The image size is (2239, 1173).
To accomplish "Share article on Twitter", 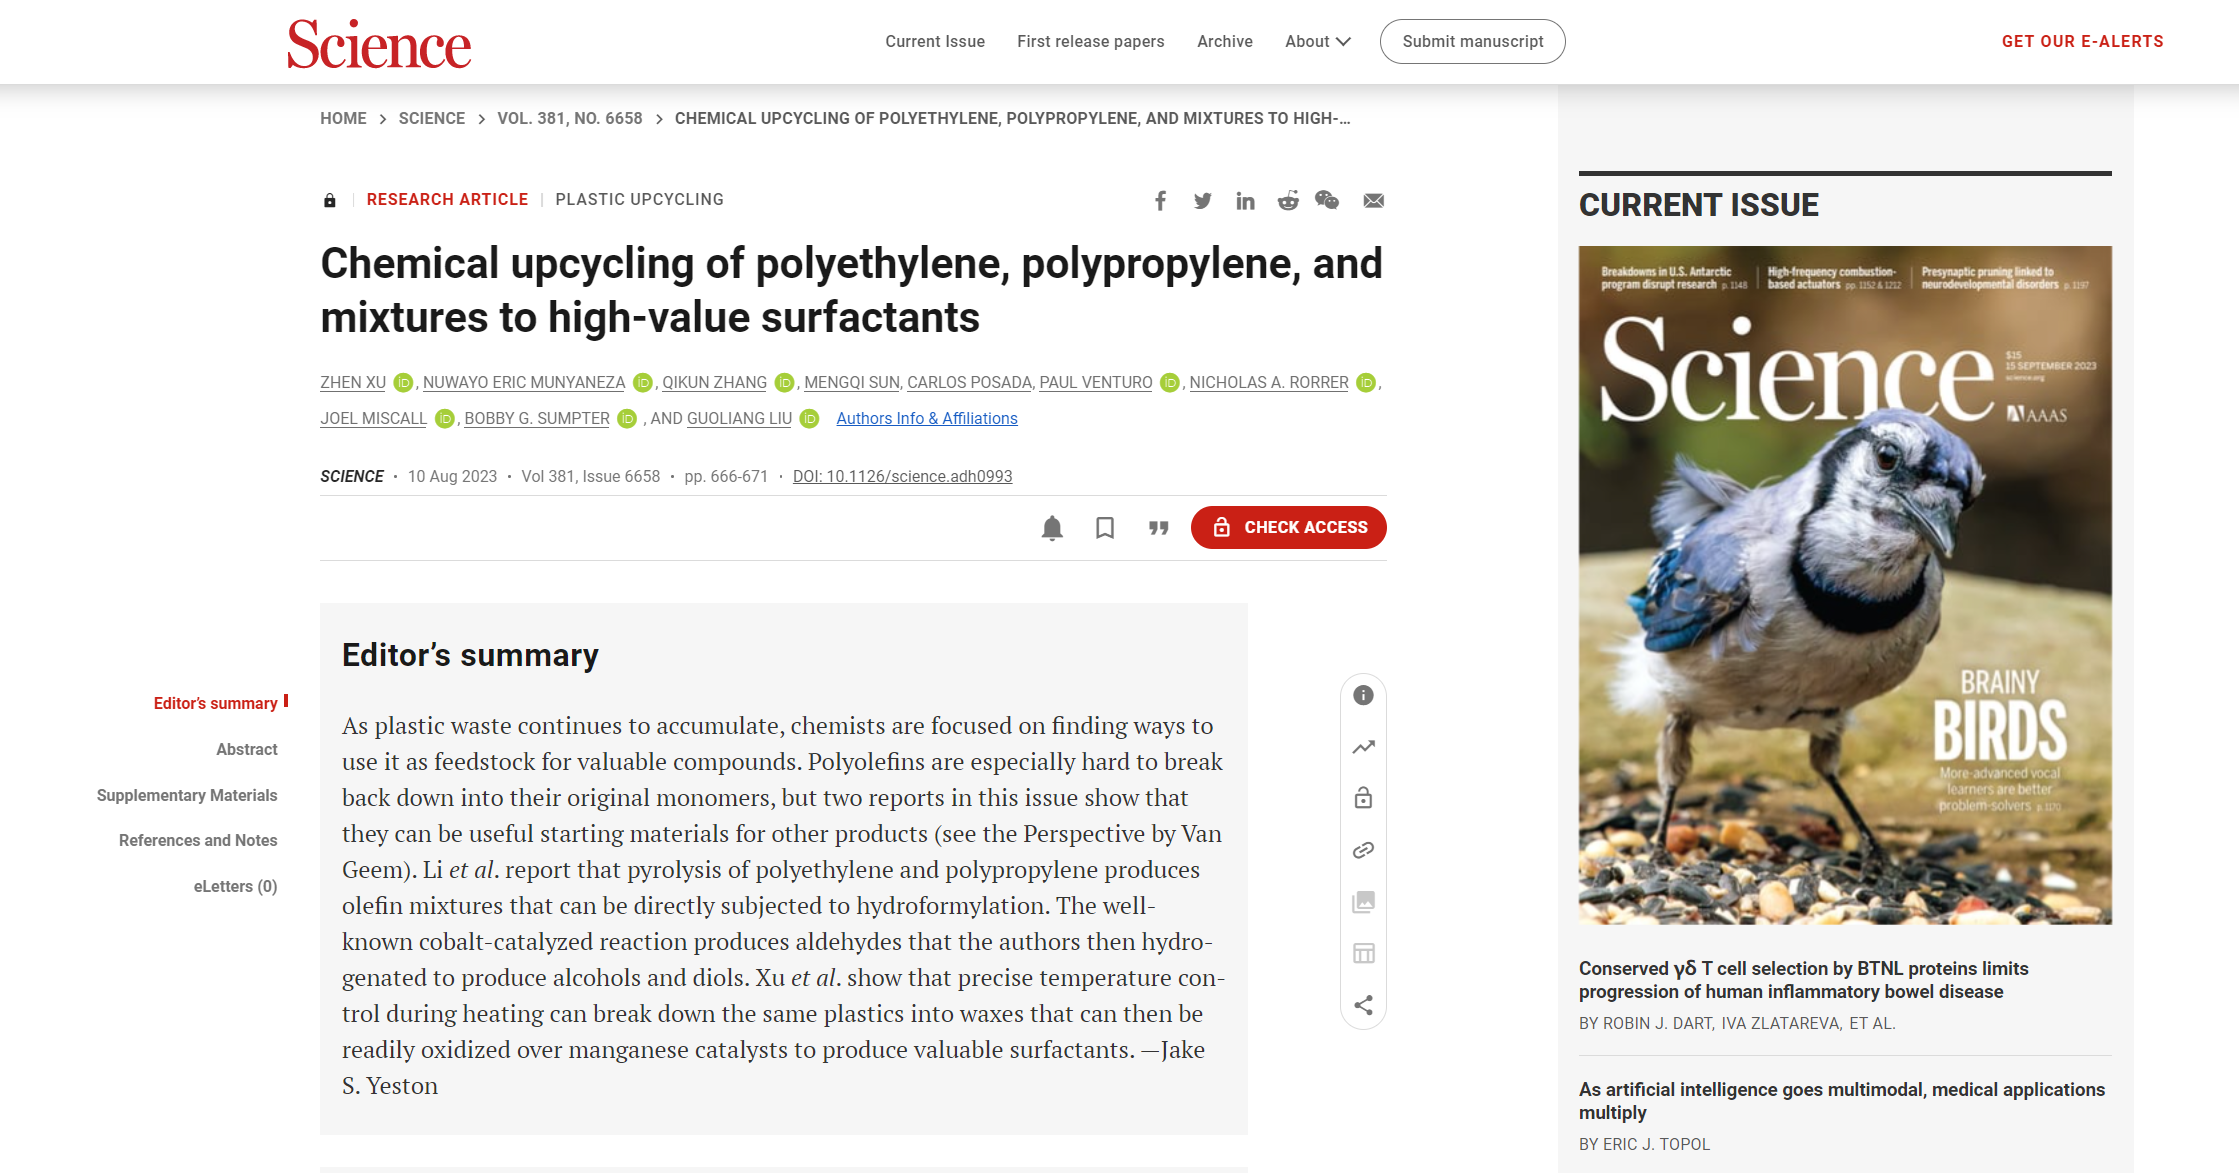I will pos(1202,201).
